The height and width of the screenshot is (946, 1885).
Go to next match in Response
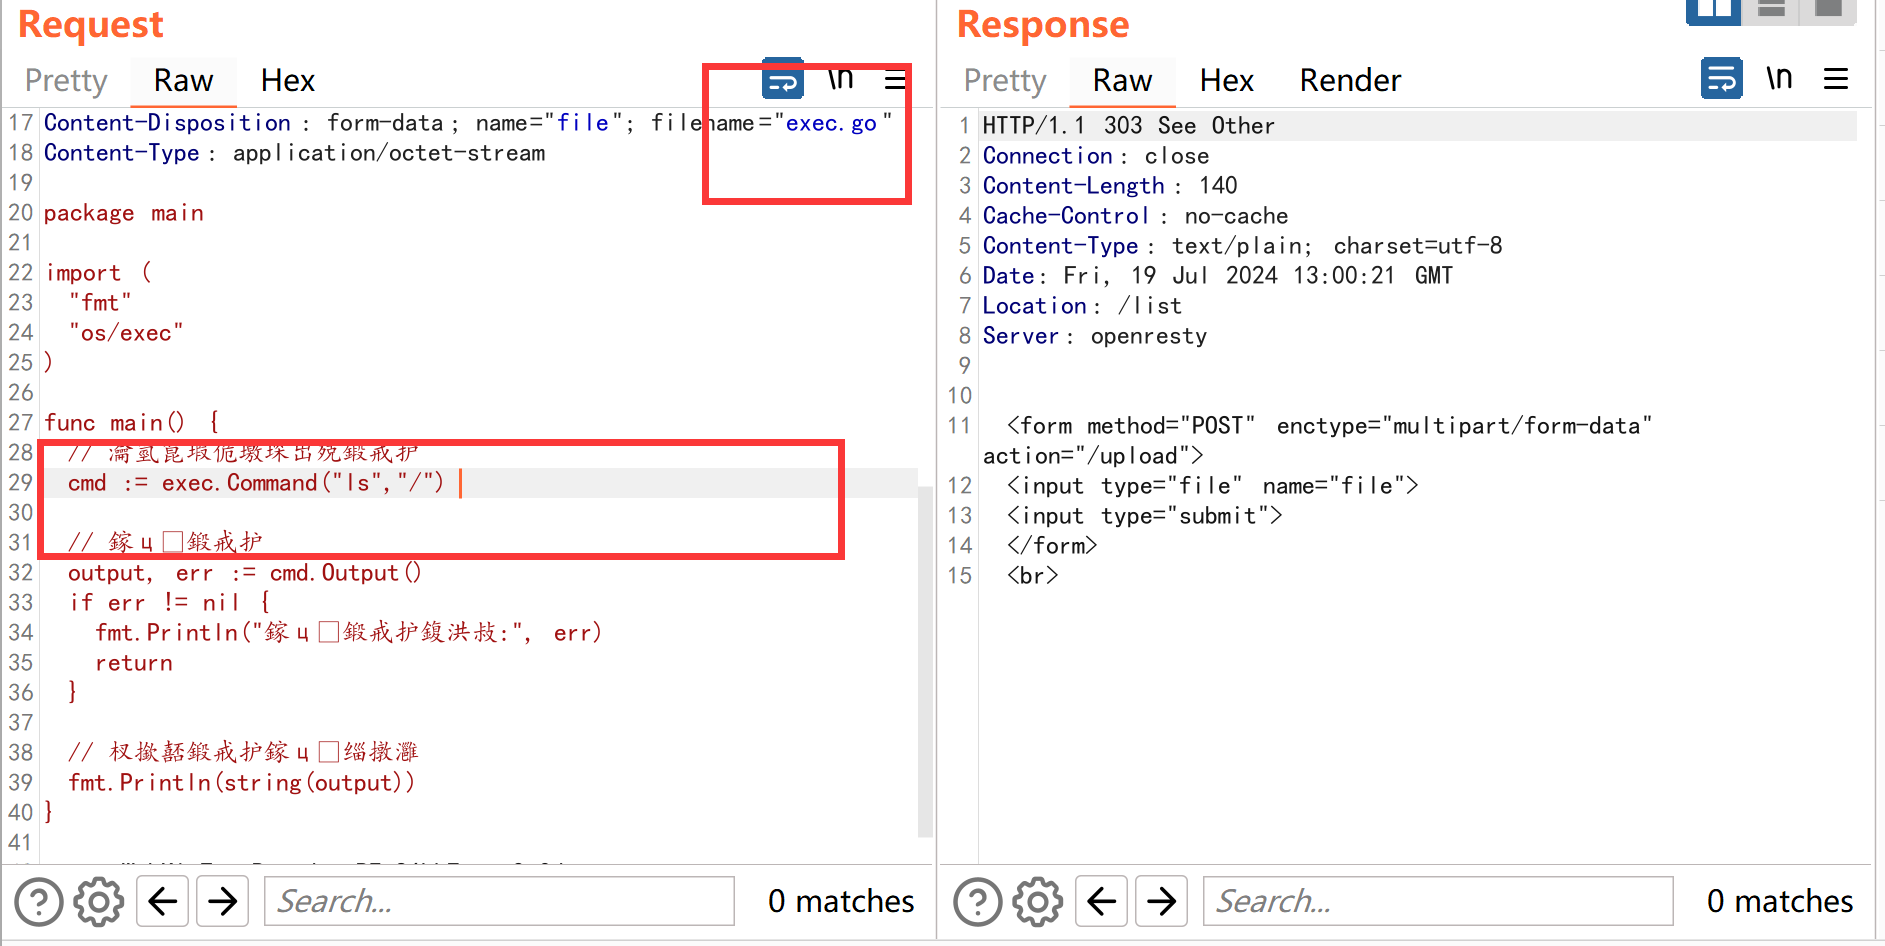coord(1162,902)
